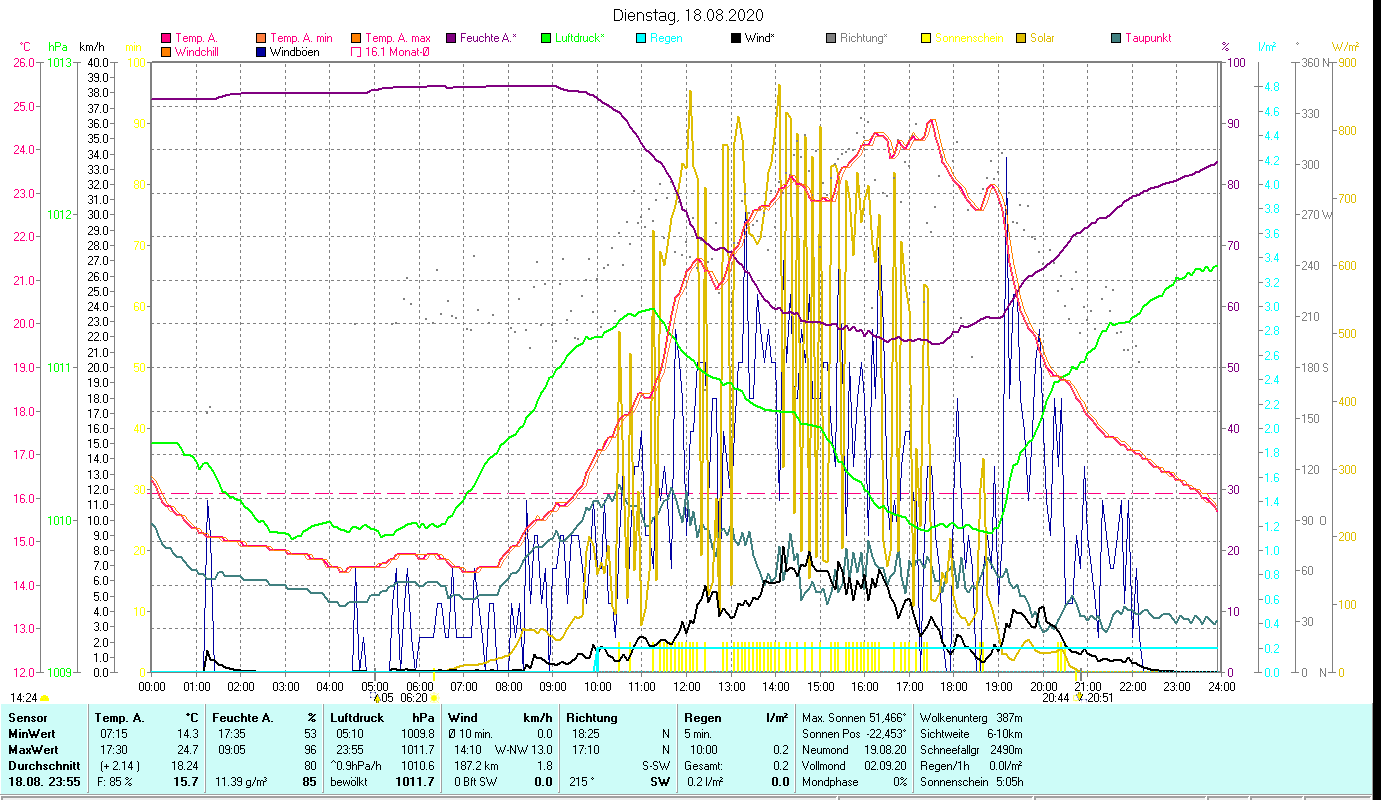Click the chart title Dienstag, 18.08.2020
1381x800 pixels.
coord(690,15)
